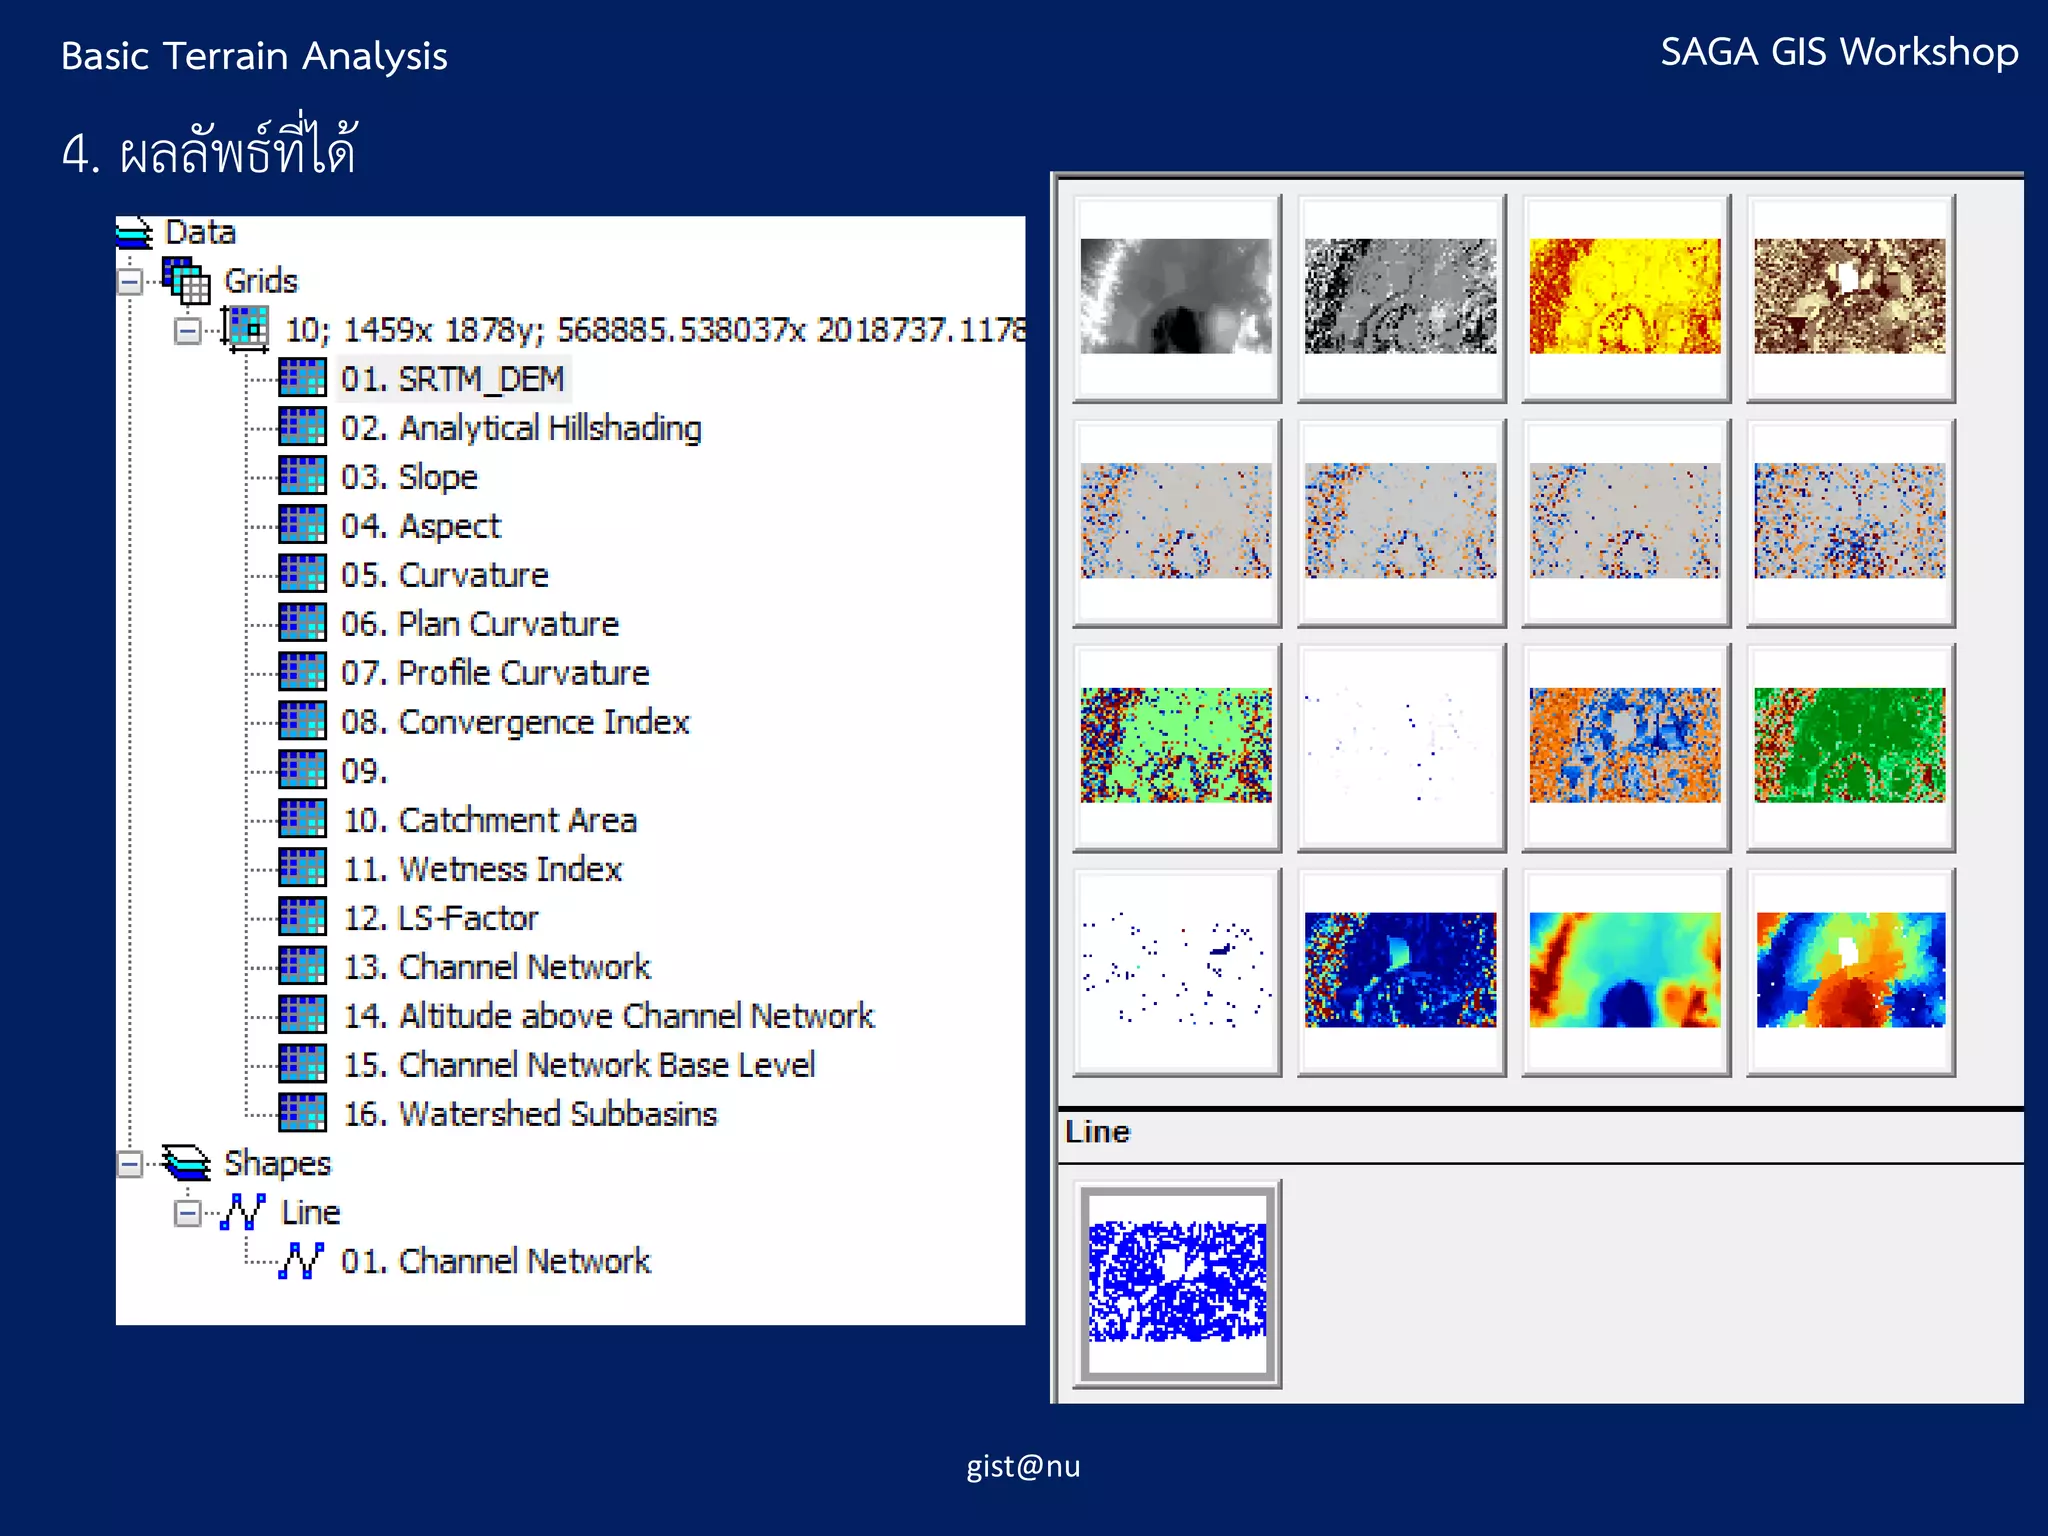Viewport: 2048px width, 1536px height.
Task: Click the grid icon beside 03. Slope
Action: tap(302, 476)
